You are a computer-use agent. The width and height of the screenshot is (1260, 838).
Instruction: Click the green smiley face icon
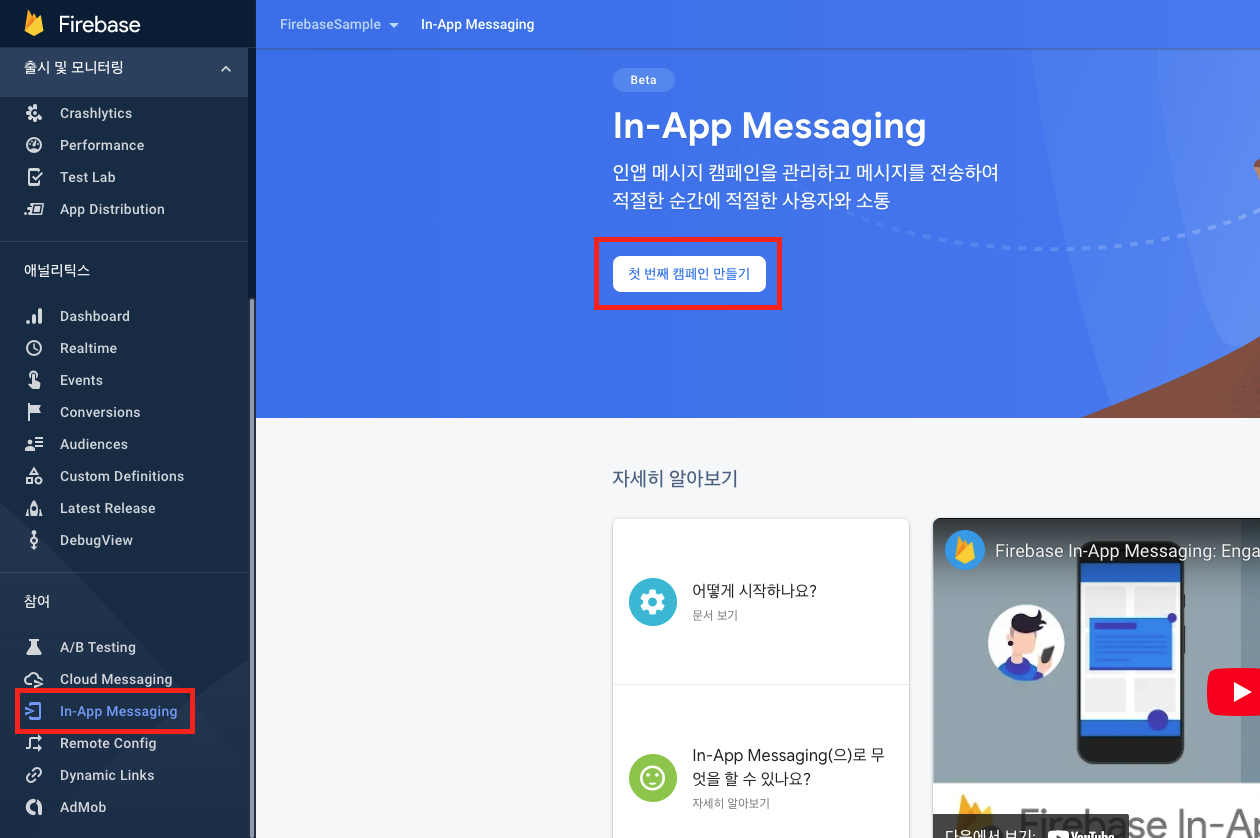coord(653,778)
